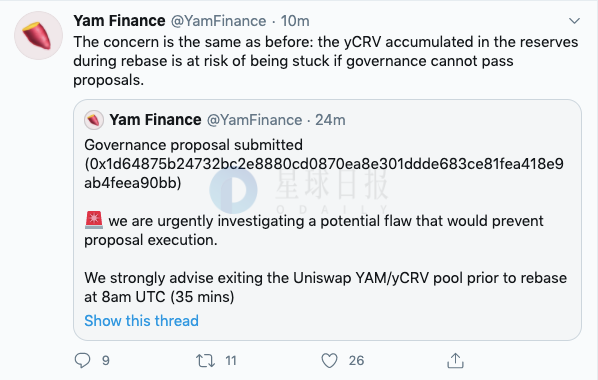
Task: Click the 10m timestamp
Action: click(295, 21)
